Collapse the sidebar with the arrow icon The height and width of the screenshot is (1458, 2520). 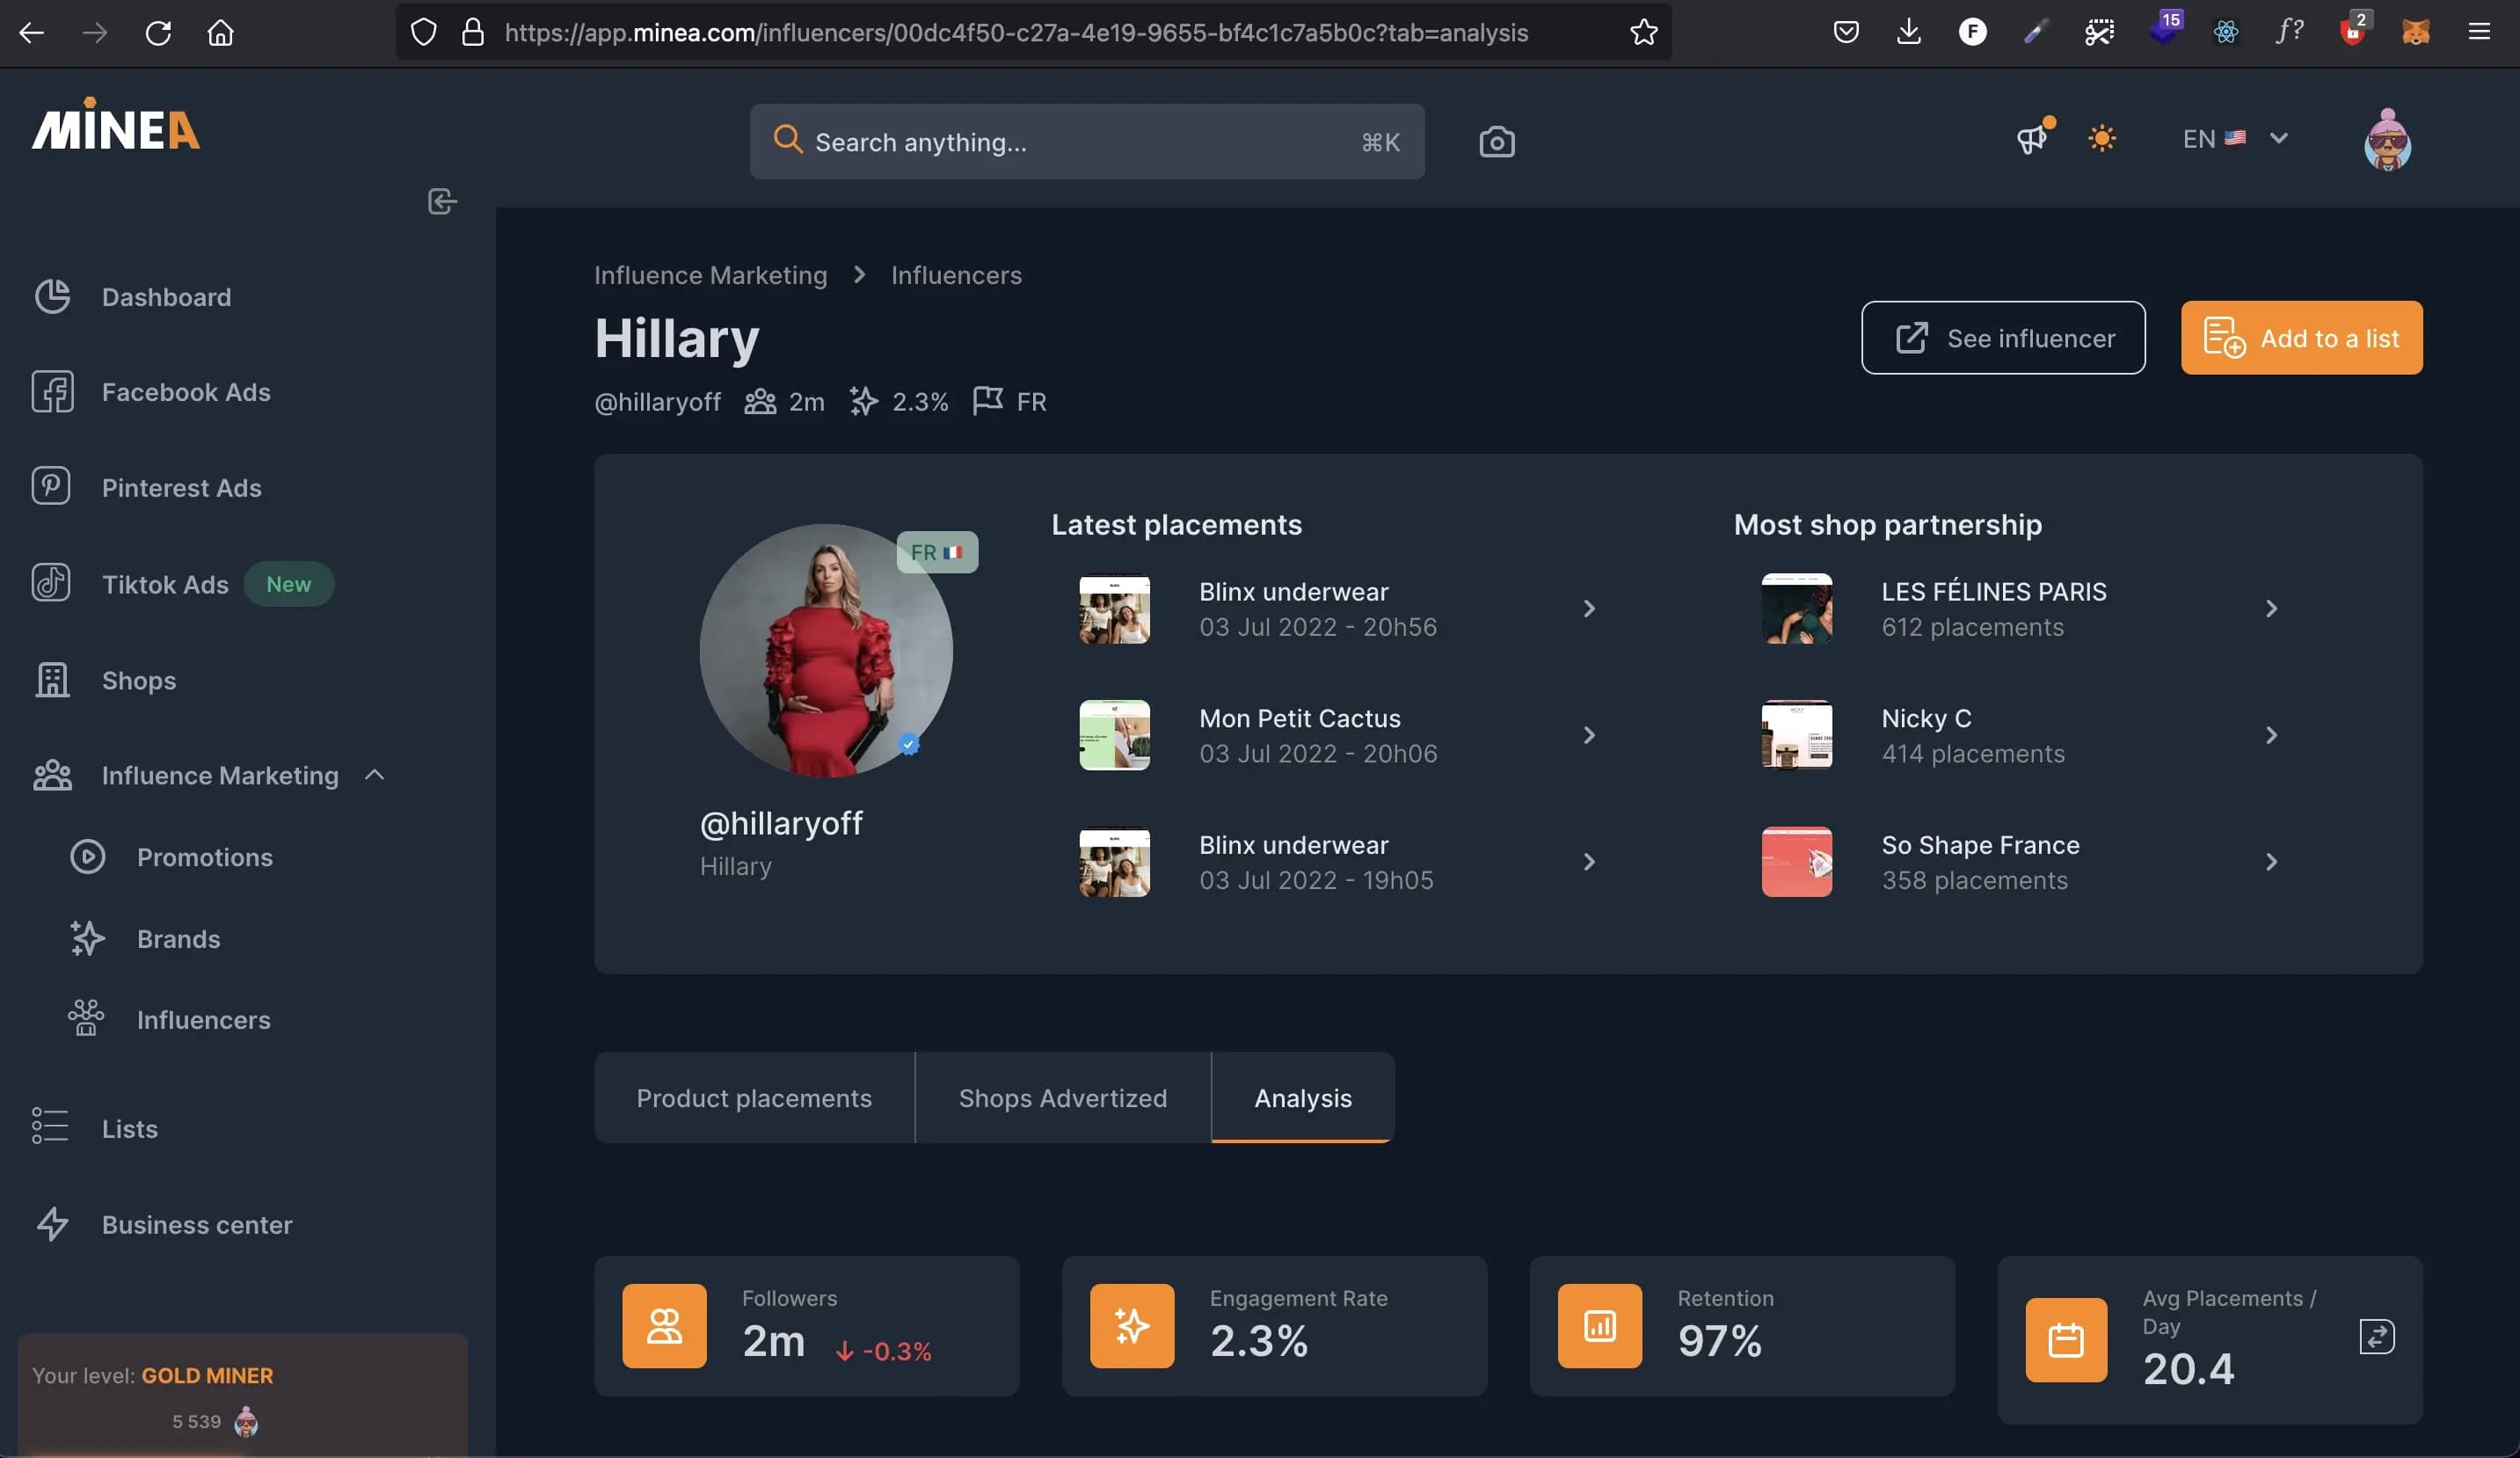[442, 201]
